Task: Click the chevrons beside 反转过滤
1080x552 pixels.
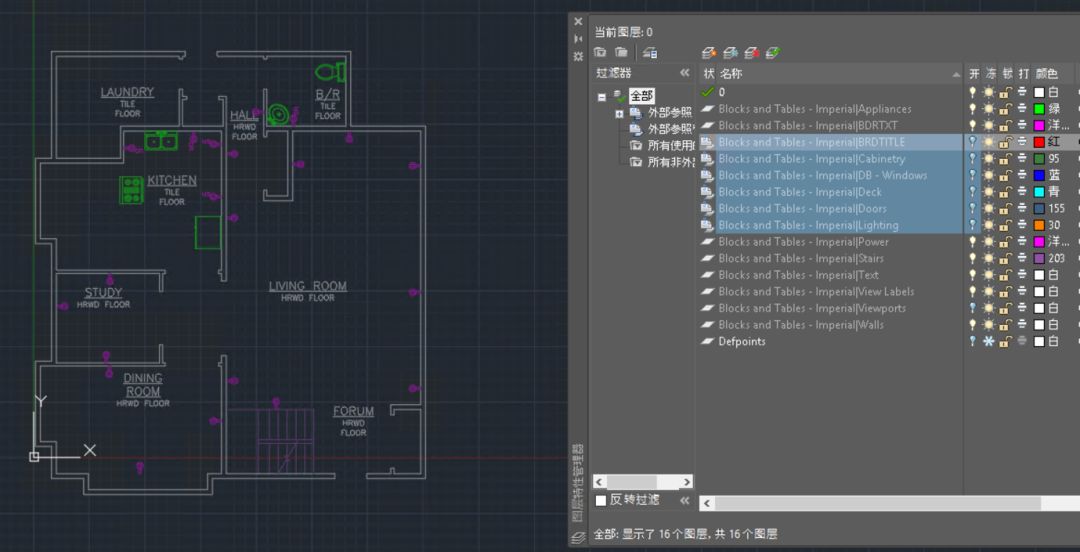Action: click(685, 500)
